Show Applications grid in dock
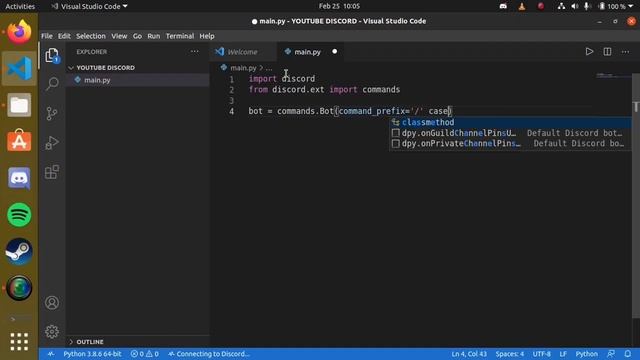This screenshot has width=640, height=360. pos(19,341)
